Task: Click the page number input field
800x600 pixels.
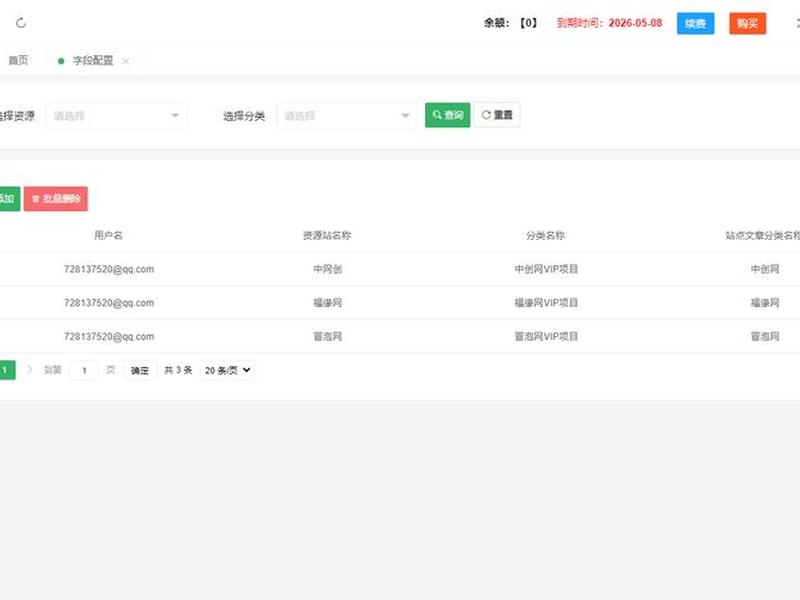Action: [x=84, y=370]
